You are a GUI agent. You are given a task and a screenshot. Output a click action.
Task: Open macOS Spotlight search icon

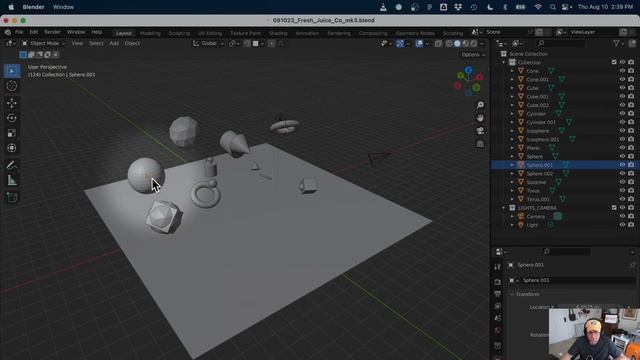coord(552,7)
